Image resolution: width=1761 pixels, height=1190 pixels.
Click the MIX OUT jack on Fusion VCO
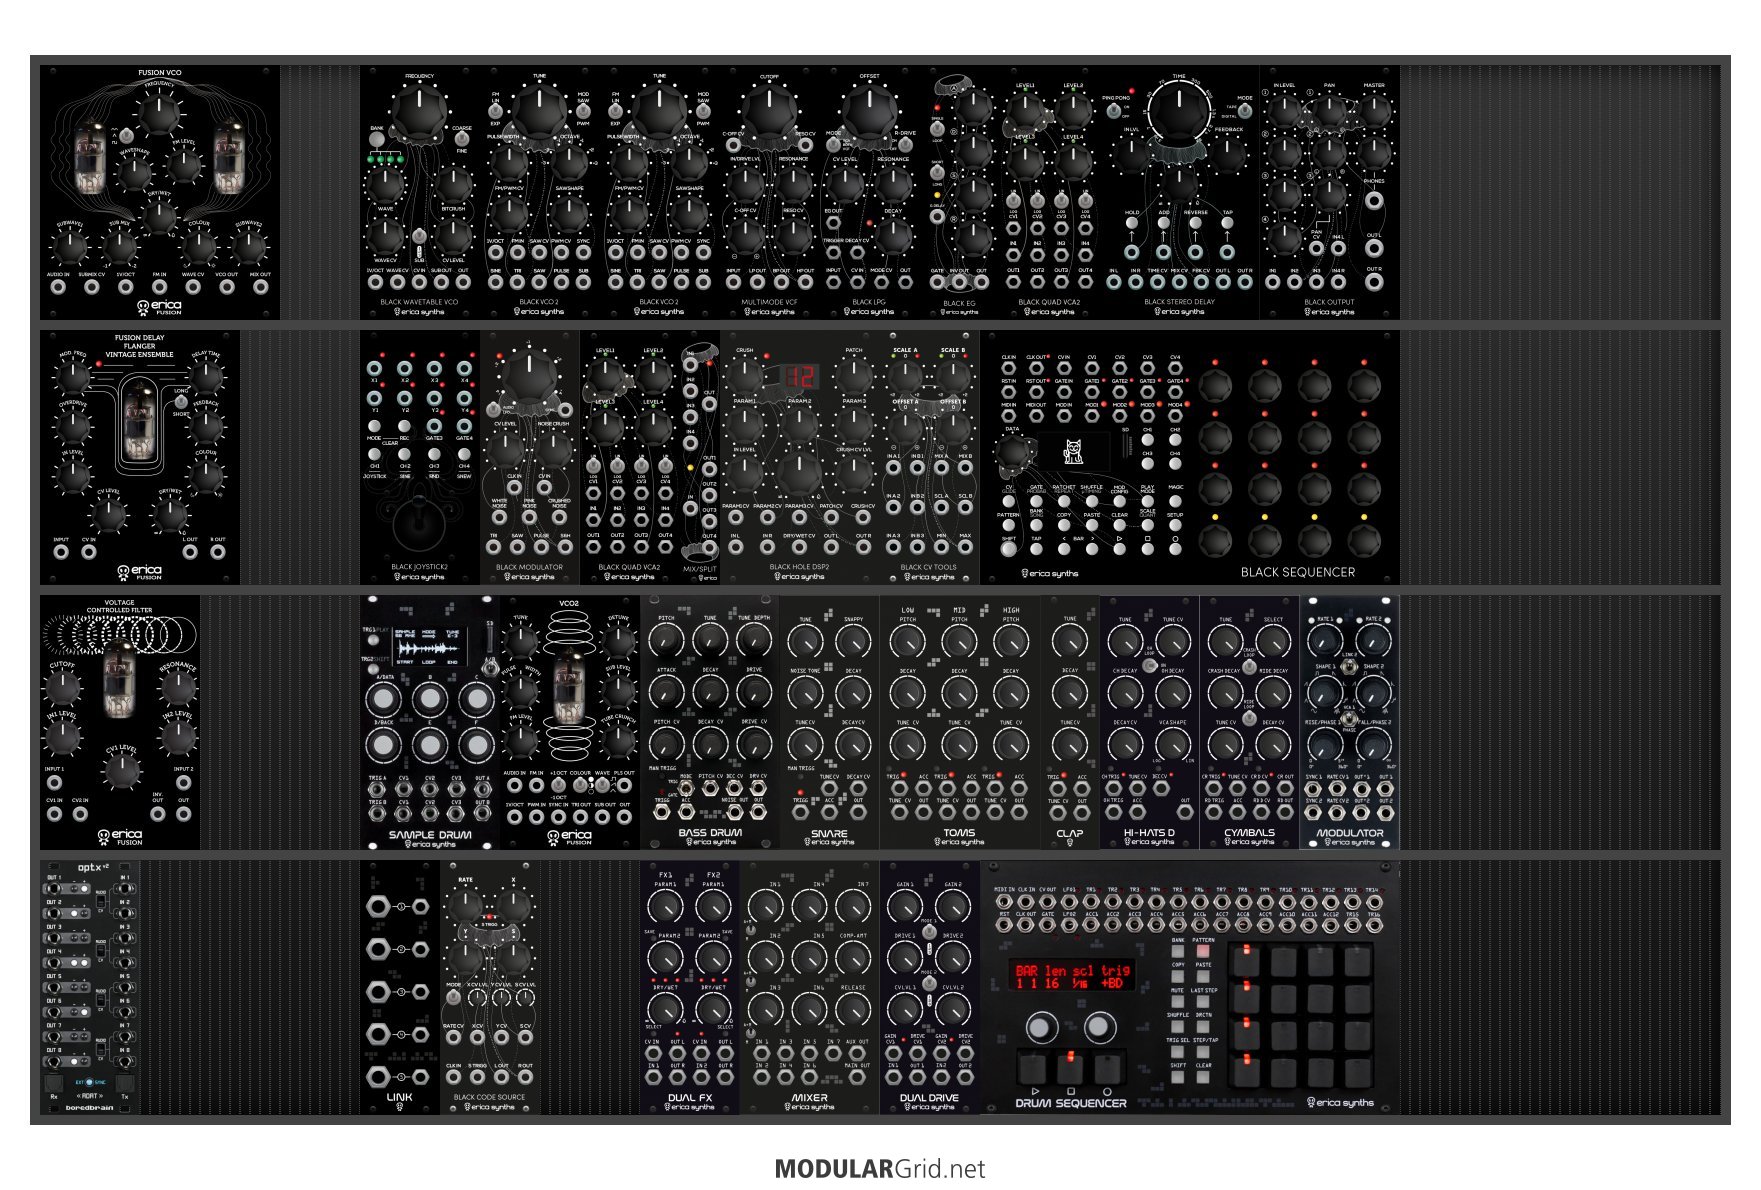coord(260,287)
